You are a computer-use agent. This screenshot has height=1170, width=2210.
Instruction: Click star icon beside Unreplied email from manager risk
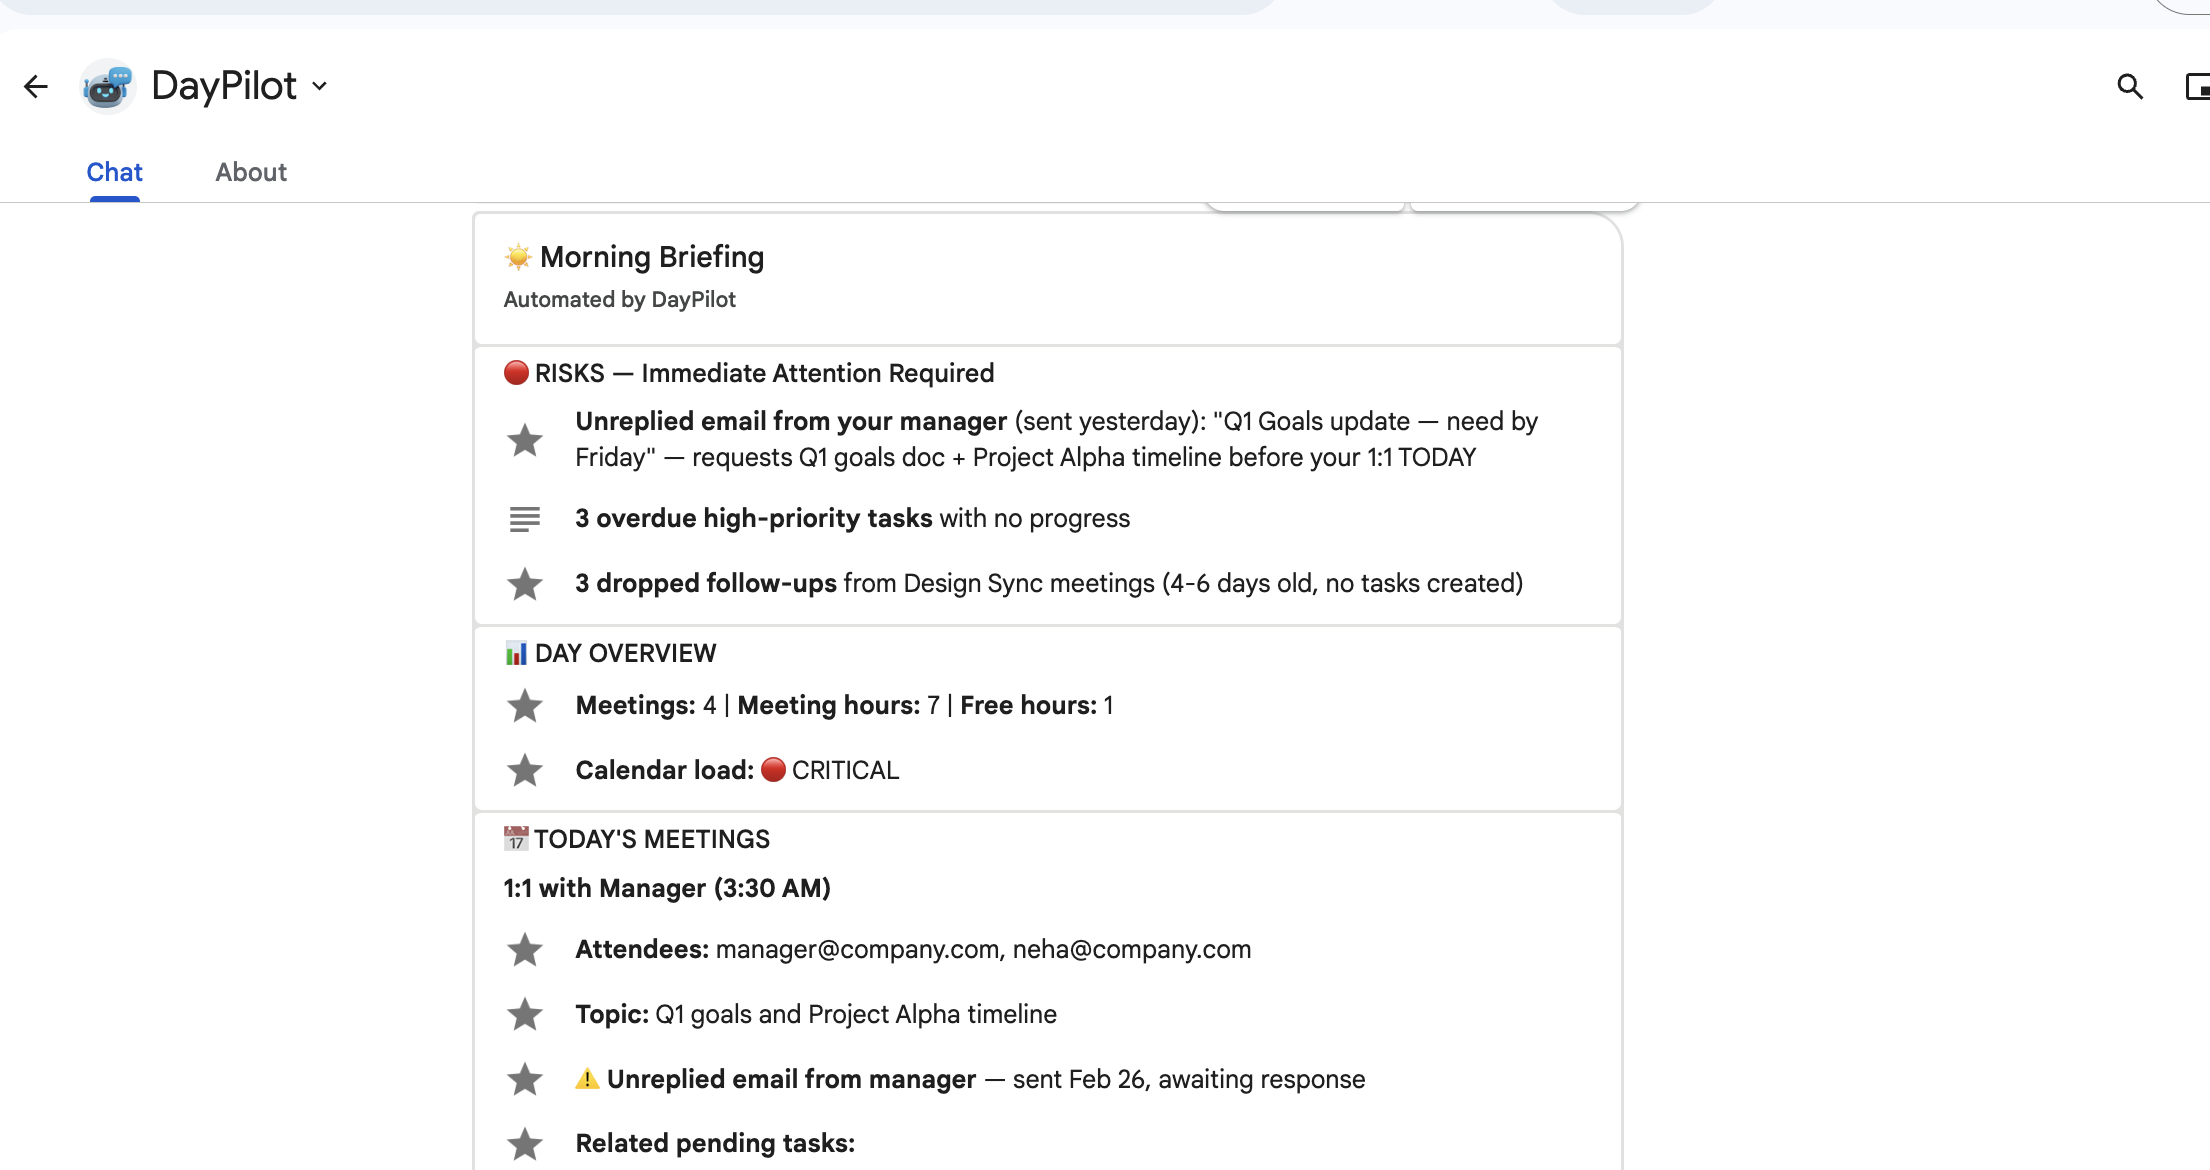click(x=524, y=440)
